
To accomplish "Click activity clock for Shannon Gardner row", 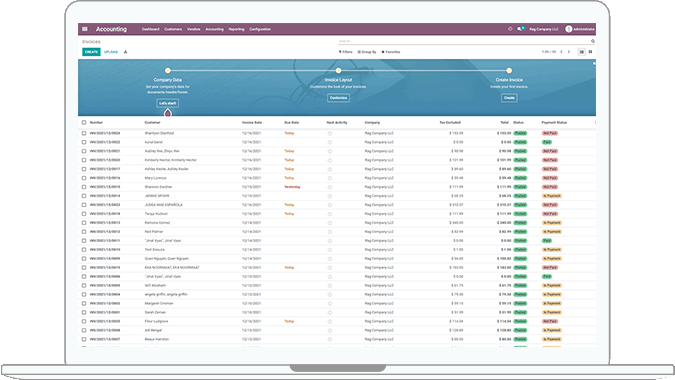I will [x=330, y=187].
